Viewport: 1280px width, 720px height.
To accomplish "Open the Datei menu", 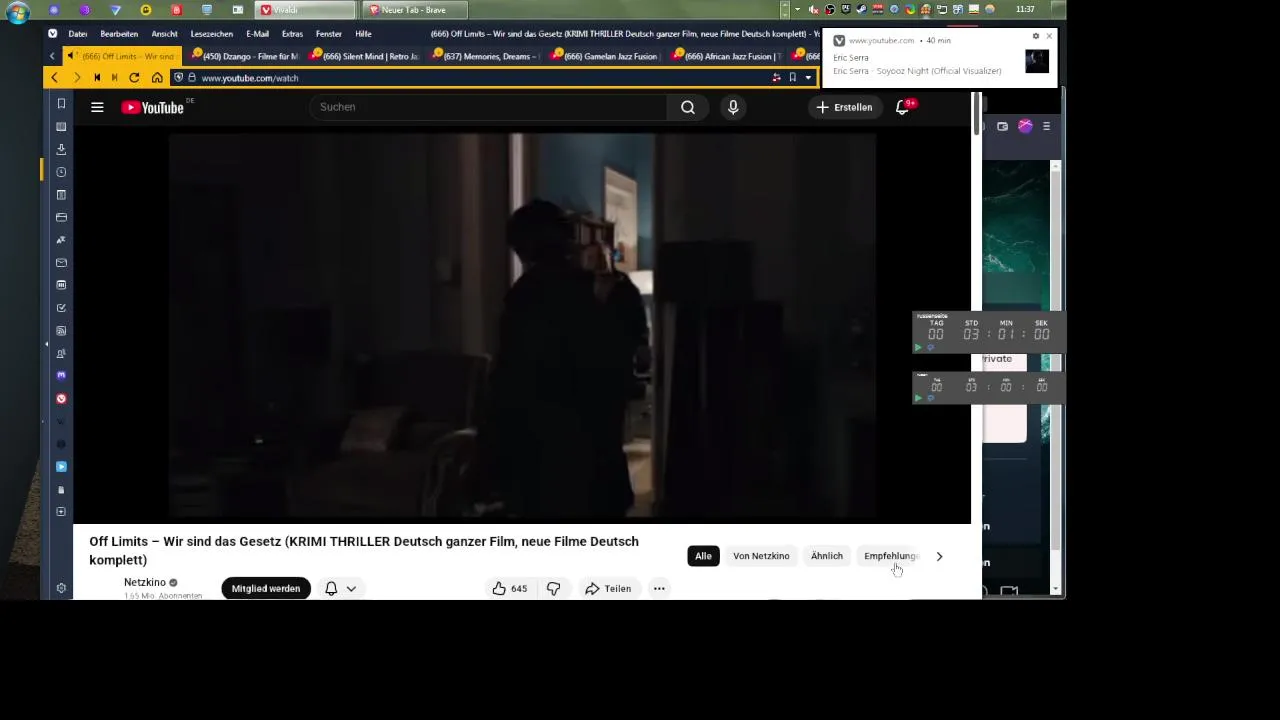I will tap(78, 34).
